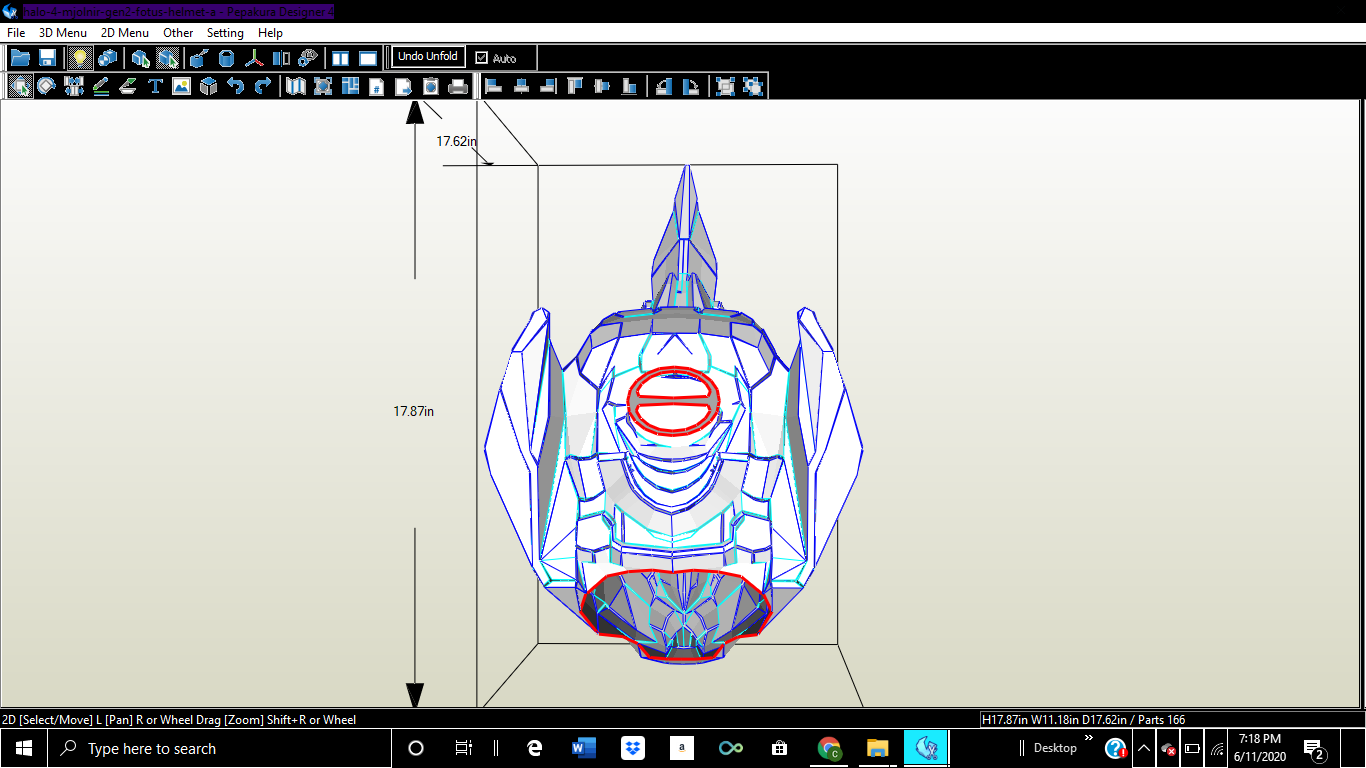Select the Edge Color eraser tool
1366x768 pixels.
coord(128,86)
